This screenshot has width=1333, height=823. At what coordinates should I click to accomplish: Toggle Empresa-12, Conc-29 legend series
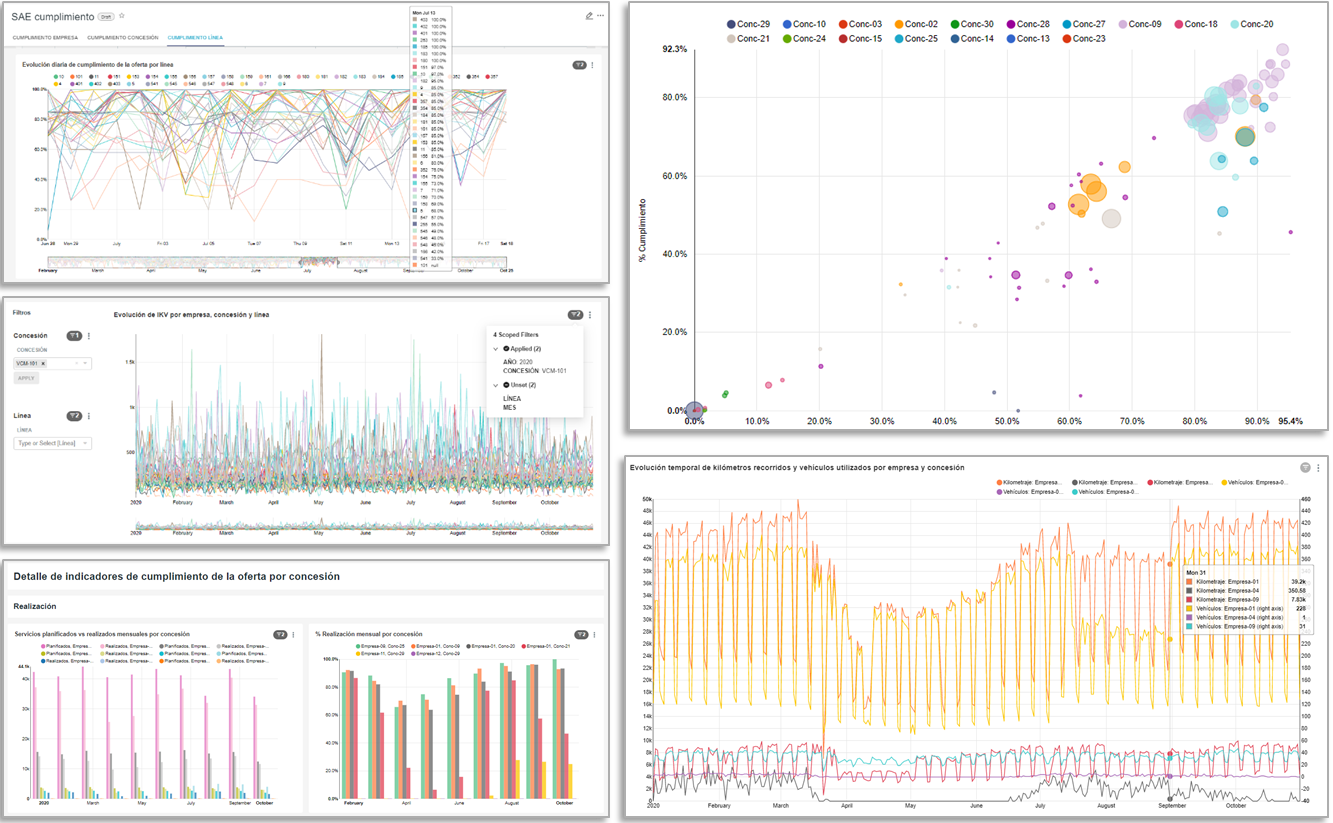(x=436, y=654)
